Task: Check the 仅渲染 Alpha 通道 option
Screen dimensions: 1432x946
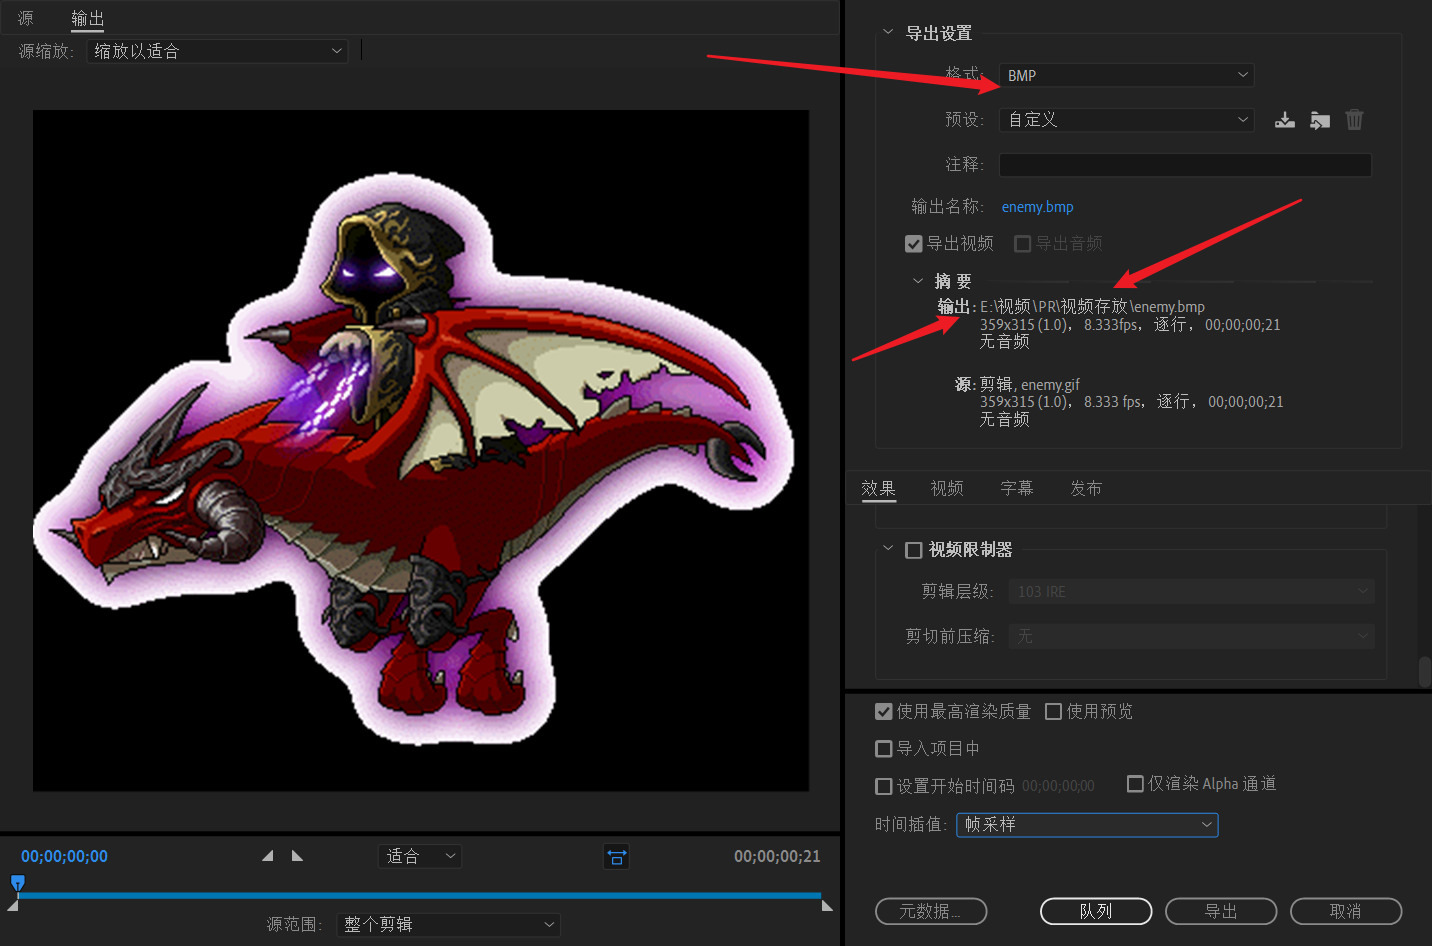Action: [x=1135, y=784]
